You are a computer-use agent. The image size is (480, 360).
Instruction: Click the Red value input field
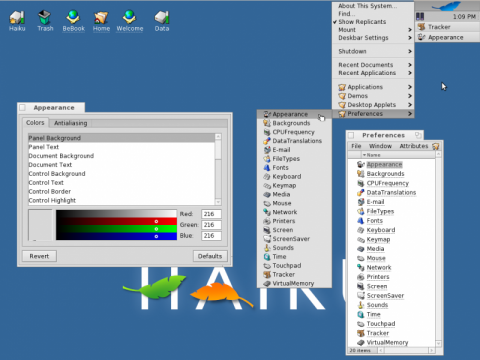211,214
